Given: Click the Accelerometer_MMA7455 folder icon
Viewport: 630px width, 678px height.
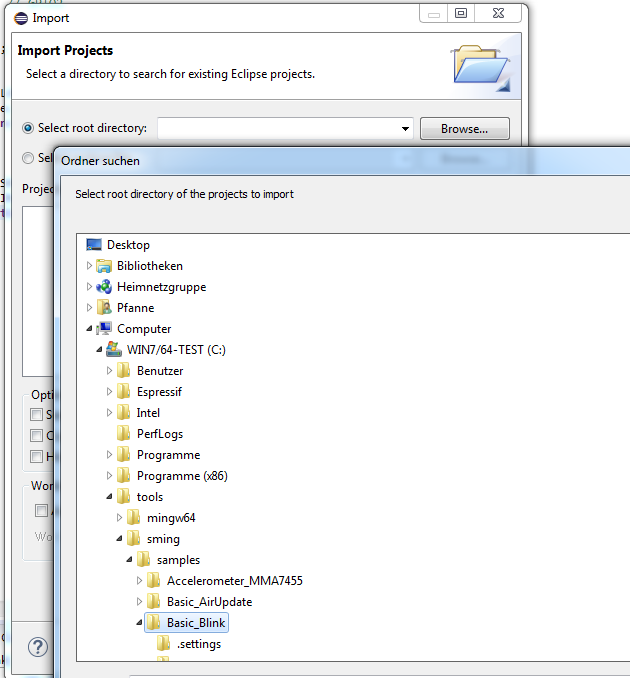Looking at the screenshot, I should coord(154,581).
